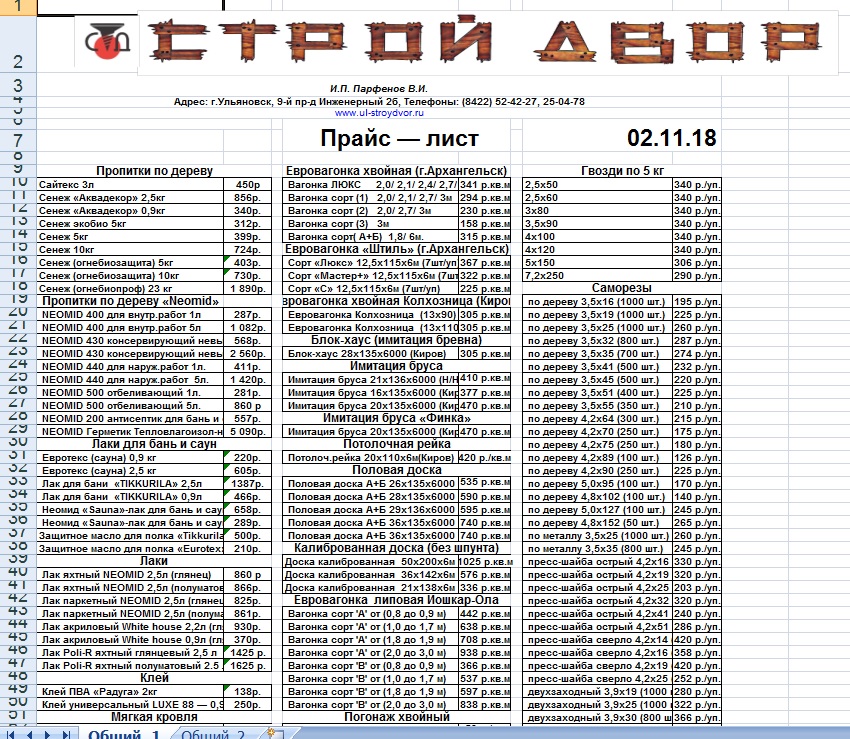
Task: Select the price cell '450р'
Action: [248, 184]
